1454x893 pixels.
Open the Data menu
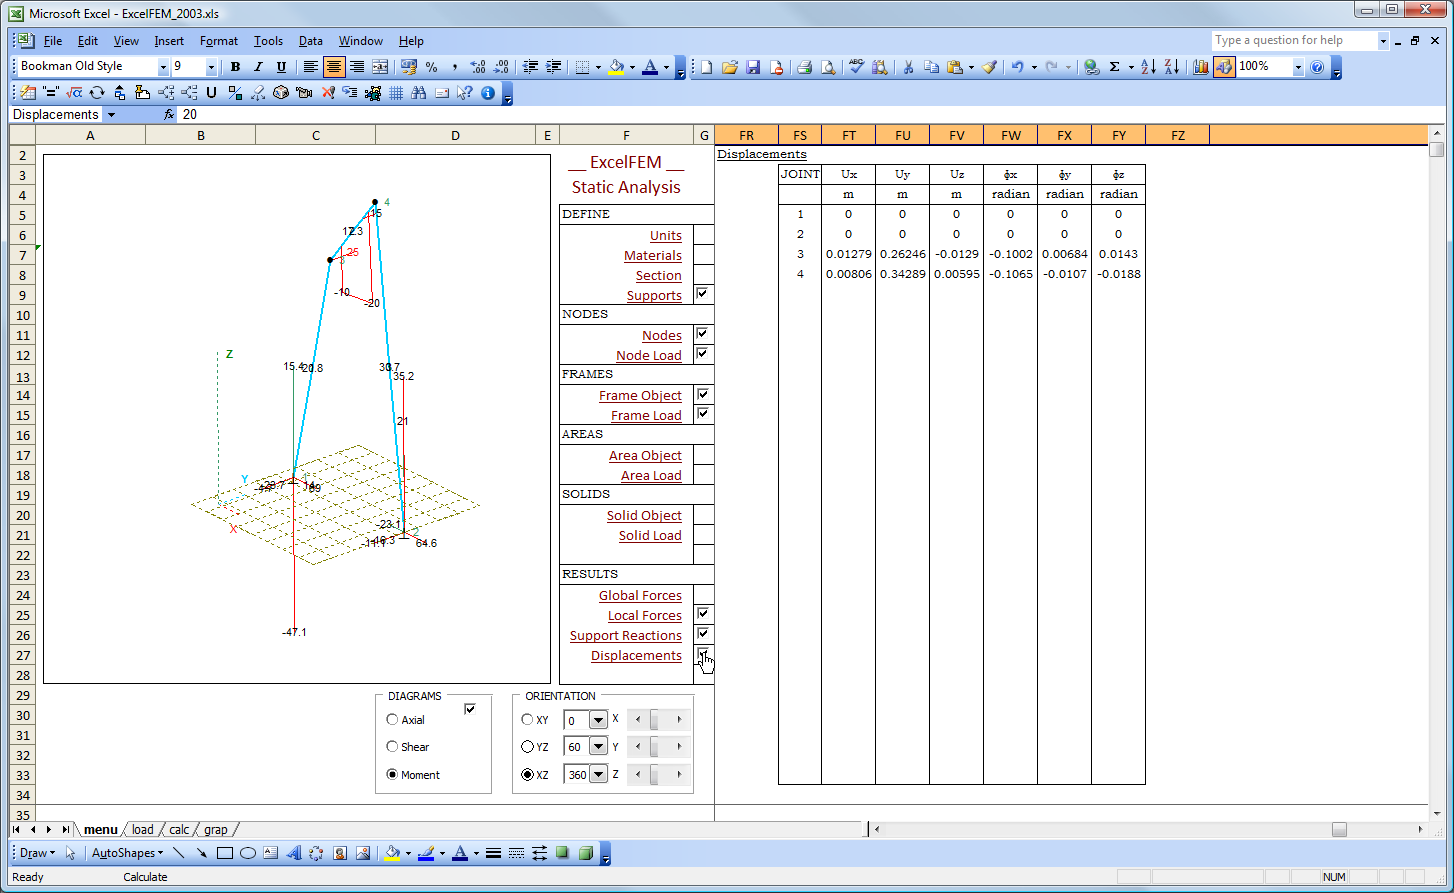[311, 41]
